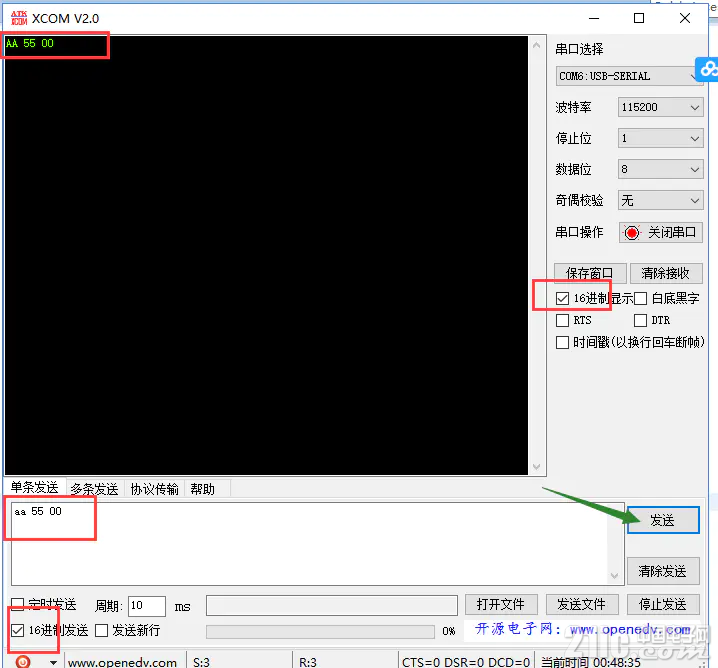Click the file send progress bar

(x=320, y=631)
